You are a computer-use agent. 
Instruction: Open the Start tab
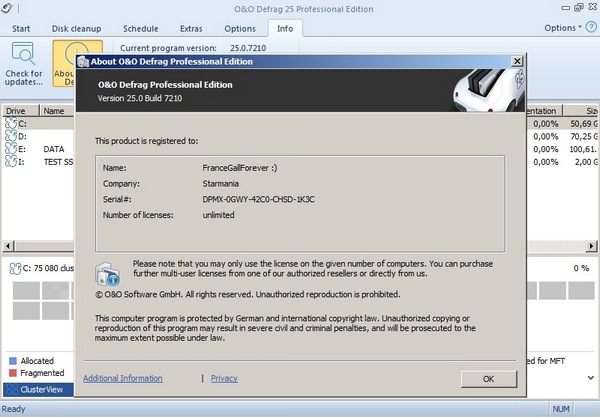(21, 29)
